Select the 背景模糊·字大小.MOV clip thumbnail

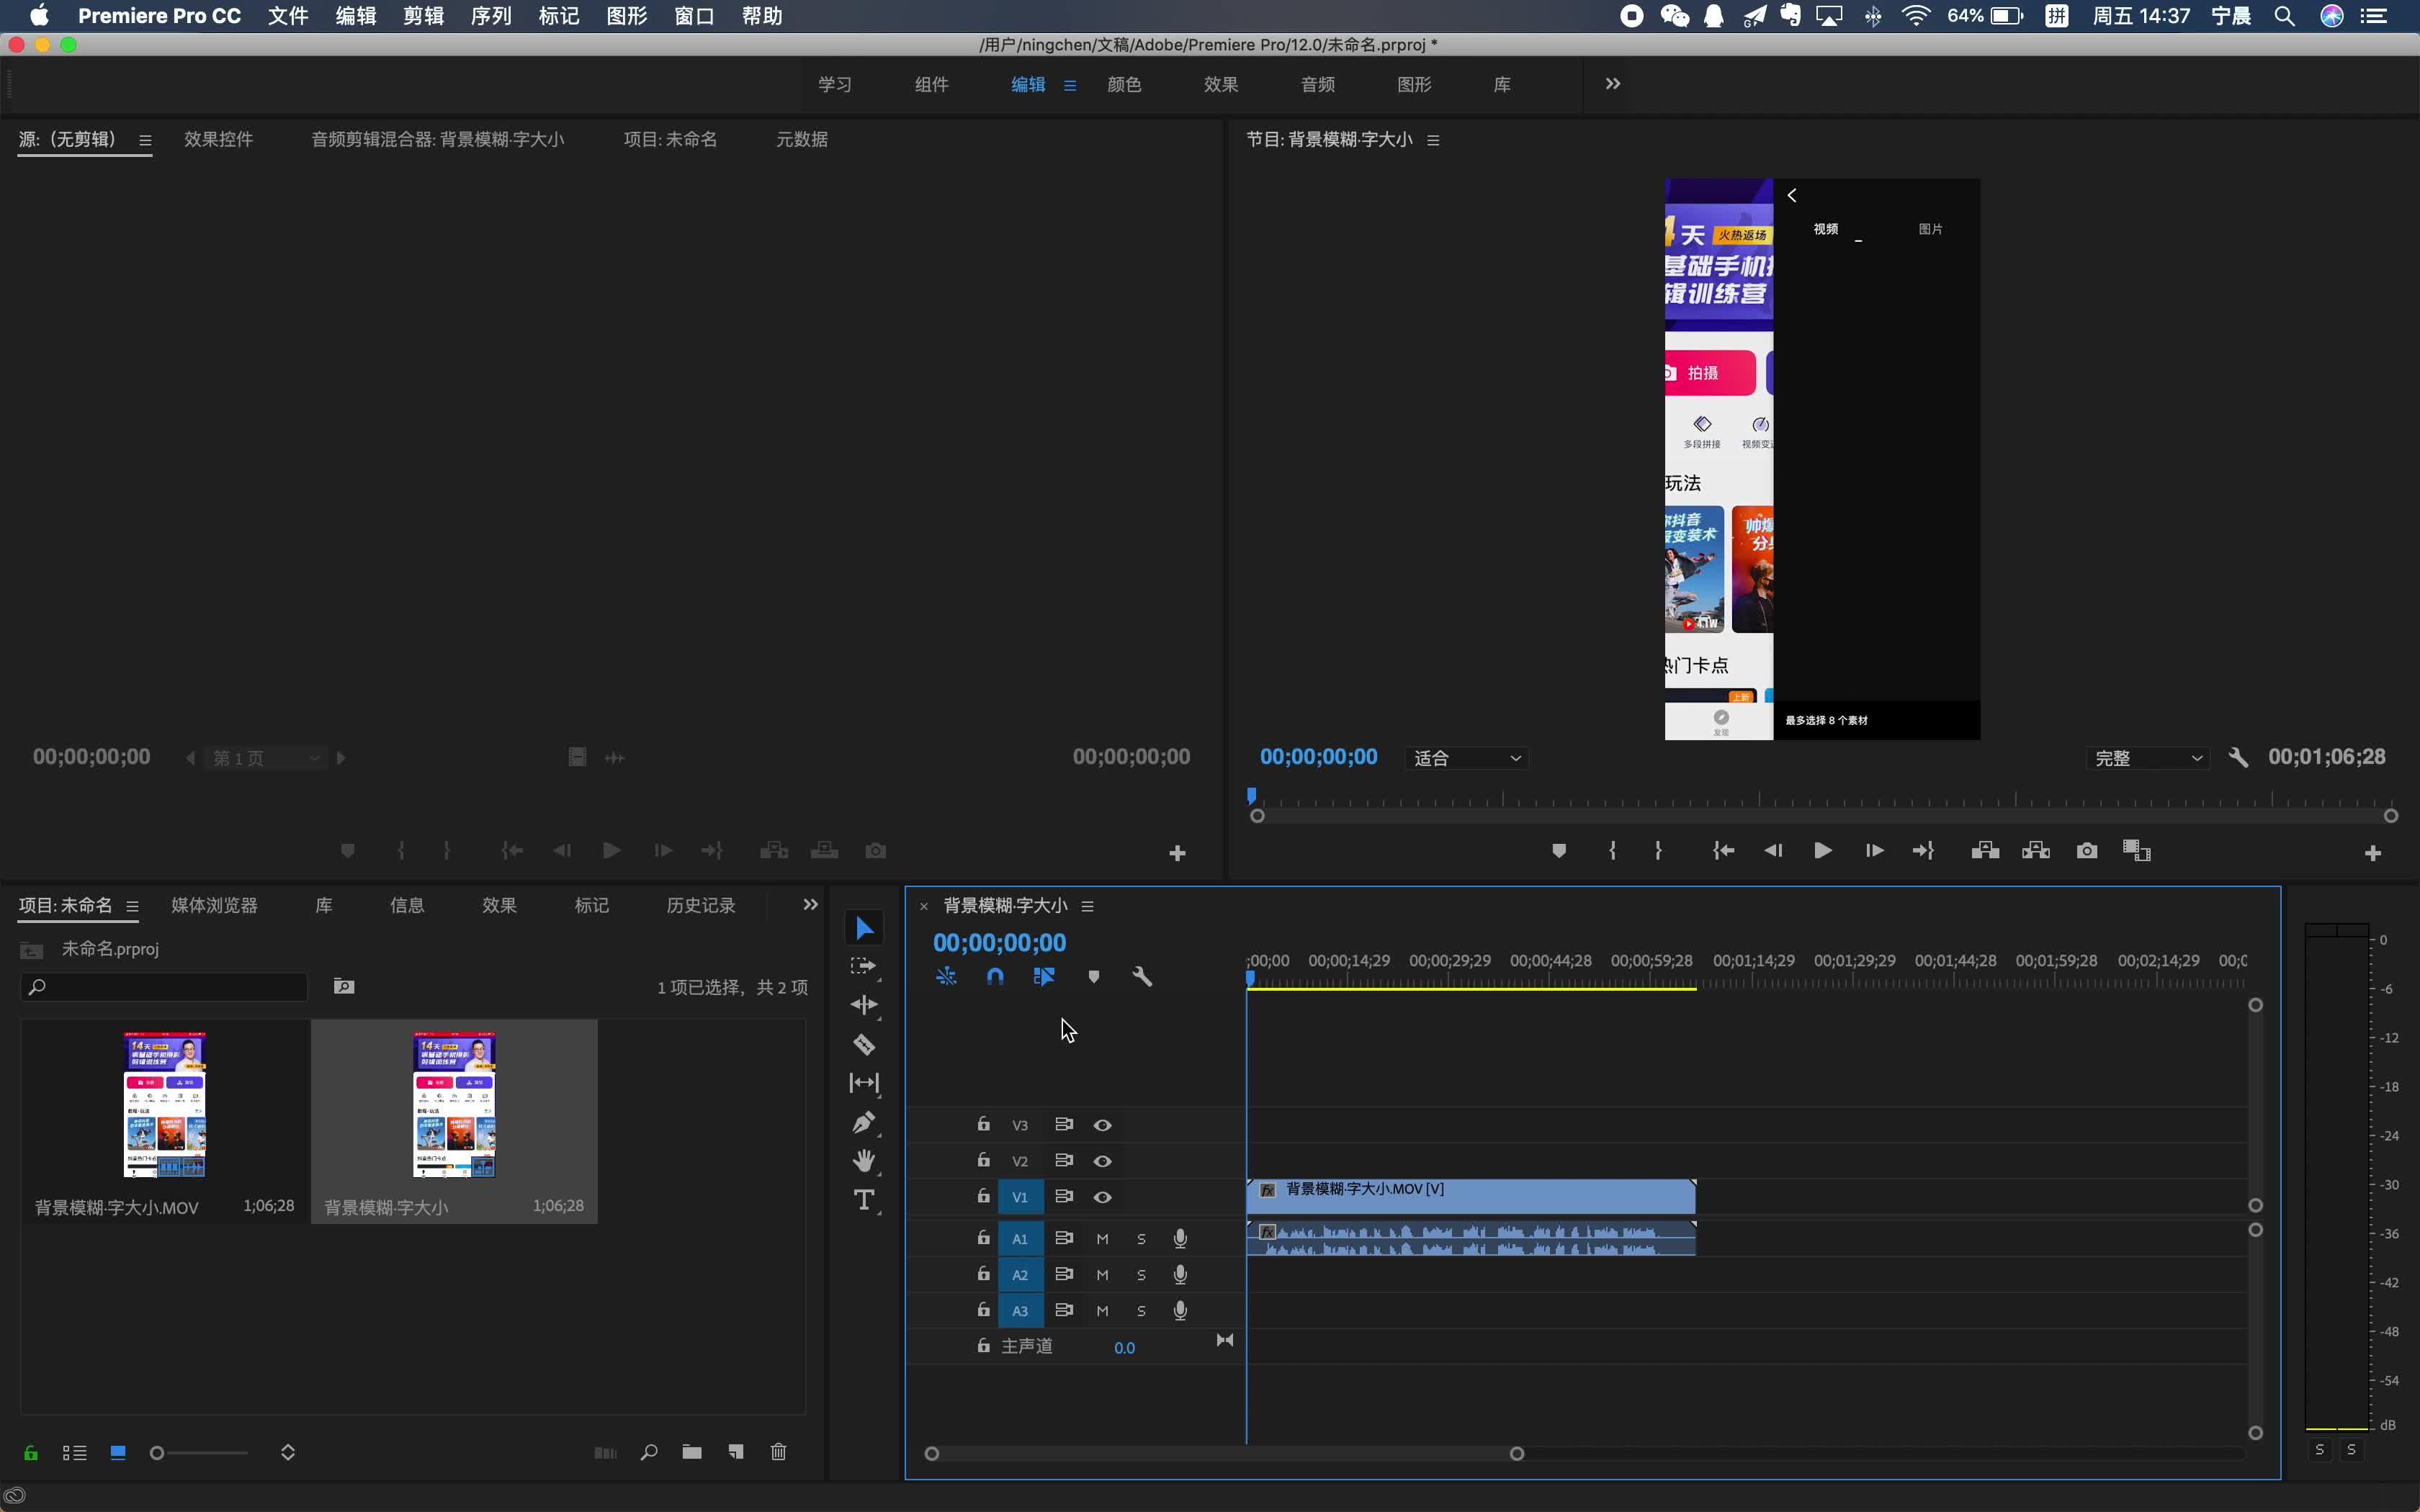tap(164, 1104)
